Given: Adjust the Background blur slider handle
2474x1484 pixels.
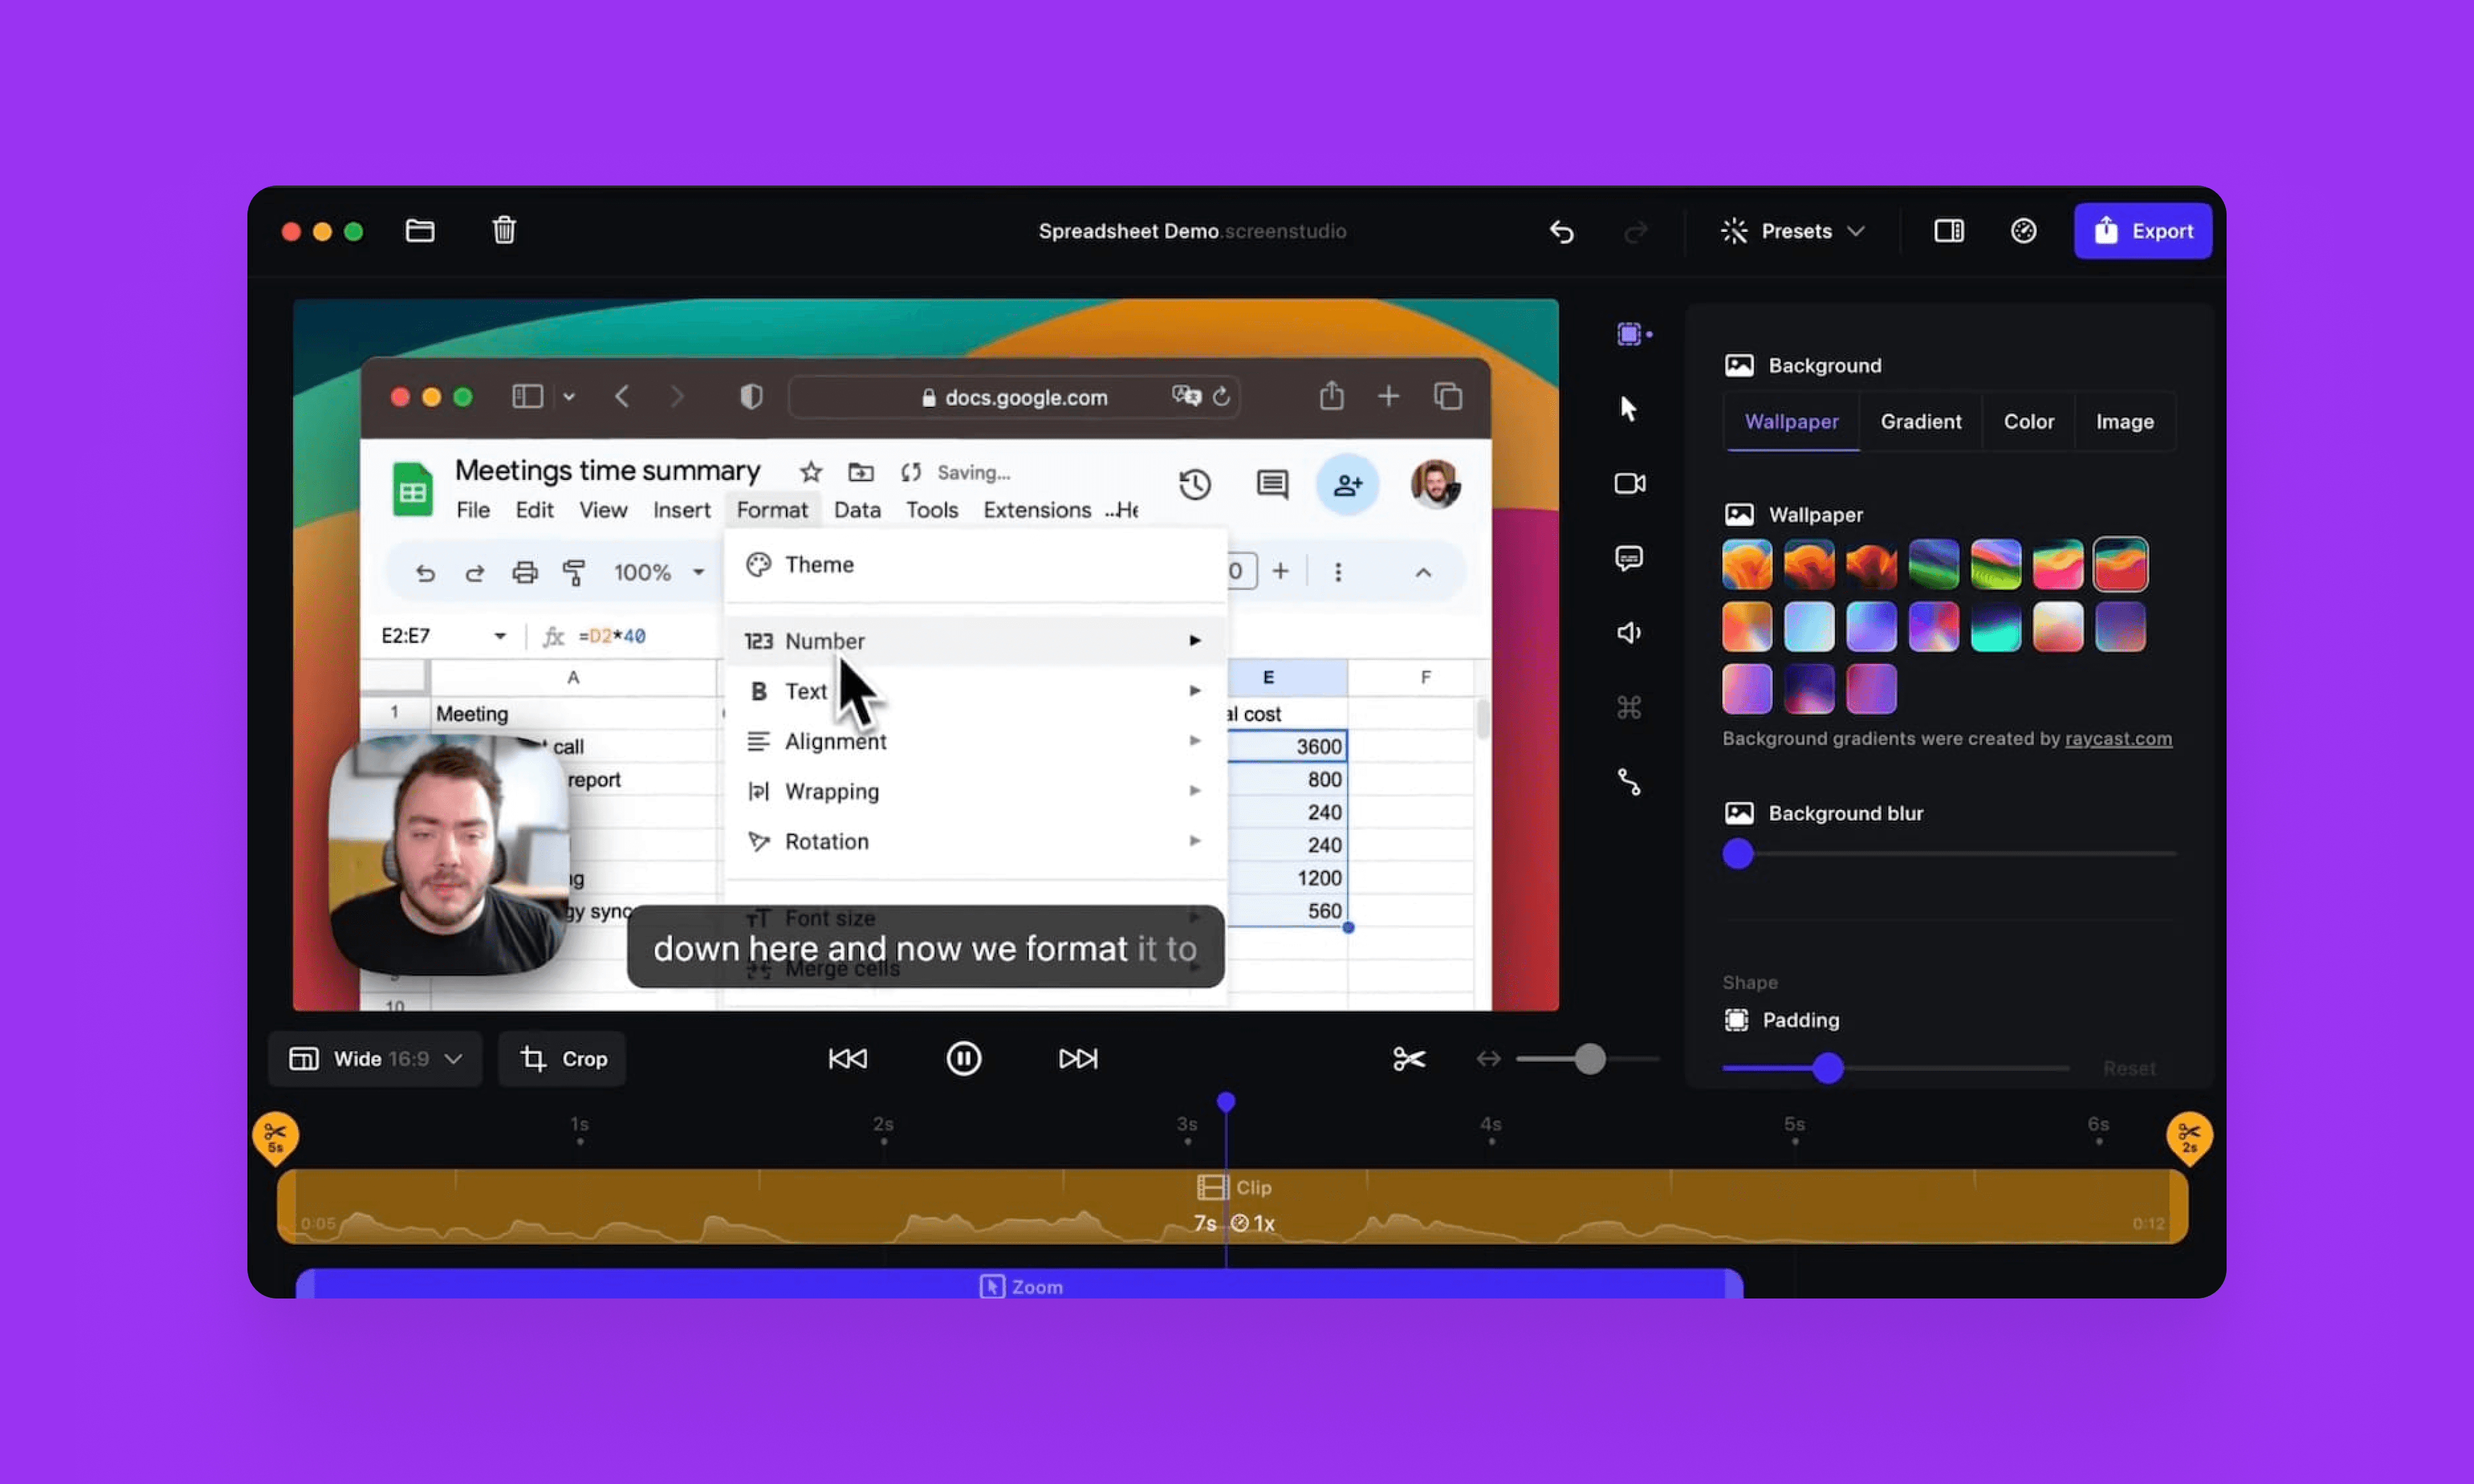Looking at the screenshot, I should tap(1738, 853).
